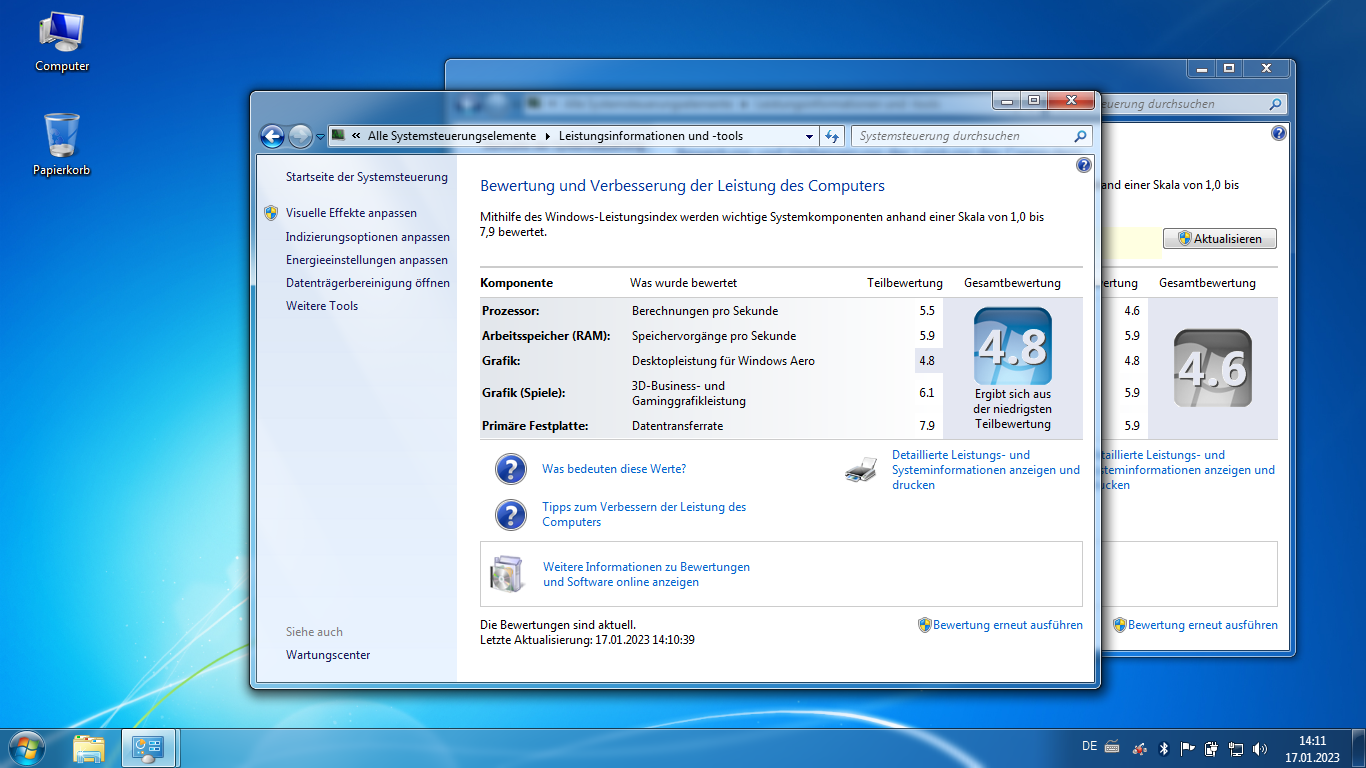The width and height of the screenshot is (1366, 768).
Task: Select the Papierkorb desktop icon
Action: (x=62, y=145)
